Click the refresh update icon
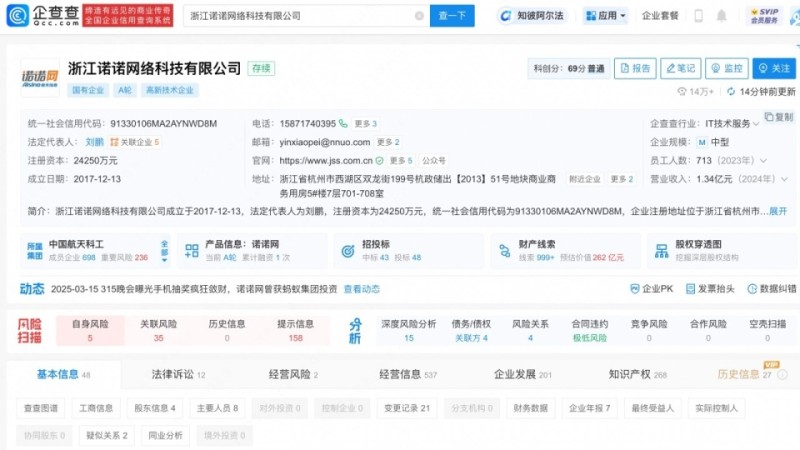 point(731,91)
